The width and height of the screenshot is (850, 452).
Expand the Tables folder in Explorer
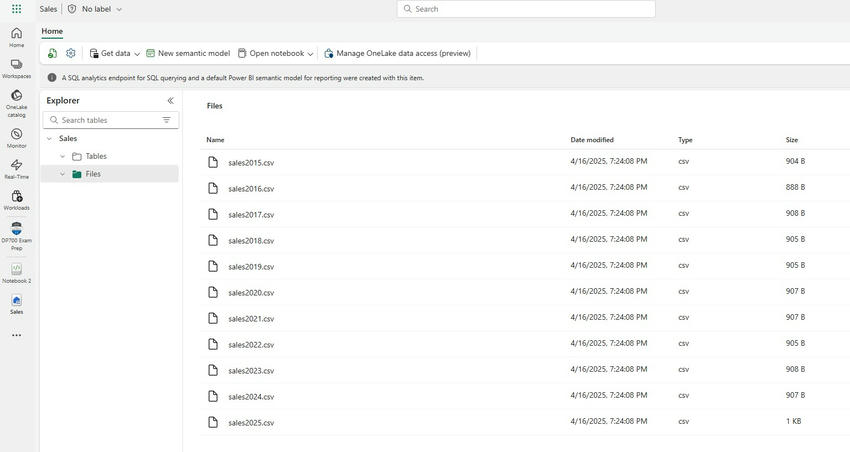tap(62, 156)
